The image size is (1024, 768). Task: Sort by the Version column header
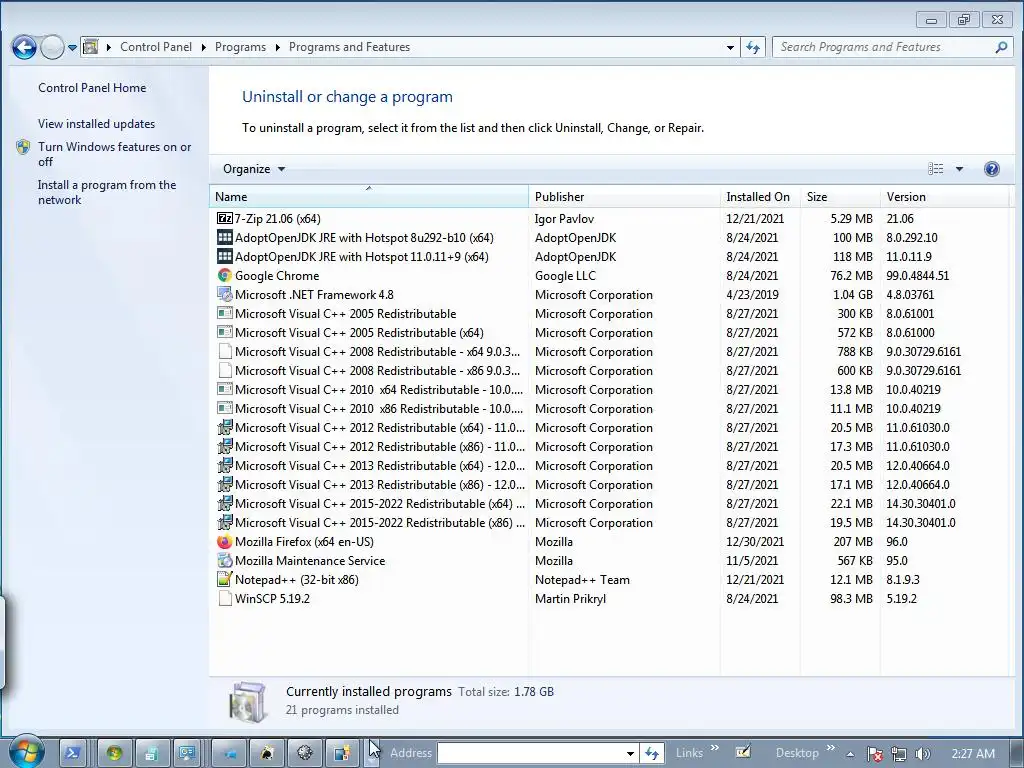tap(944, 197)
